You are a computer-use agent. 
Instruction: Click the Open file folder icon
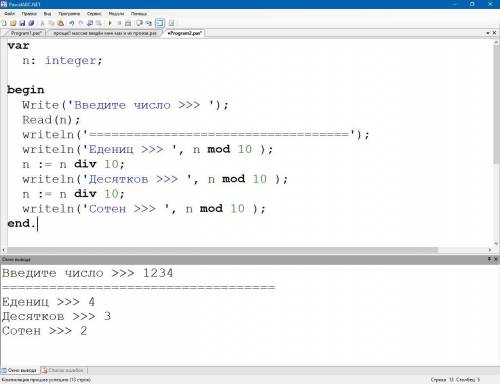[x=13, y=23]
